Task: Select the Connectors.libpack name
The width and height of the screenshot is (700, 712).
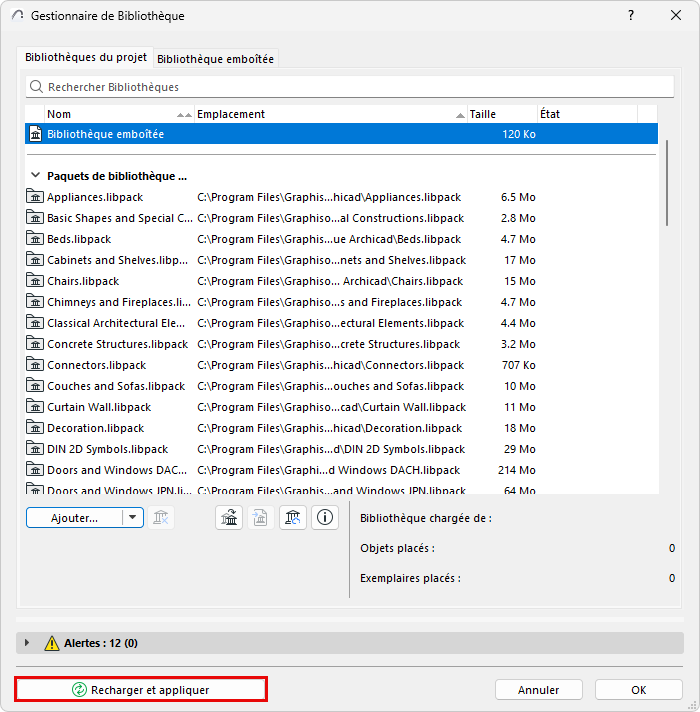Action: [97, 365]
